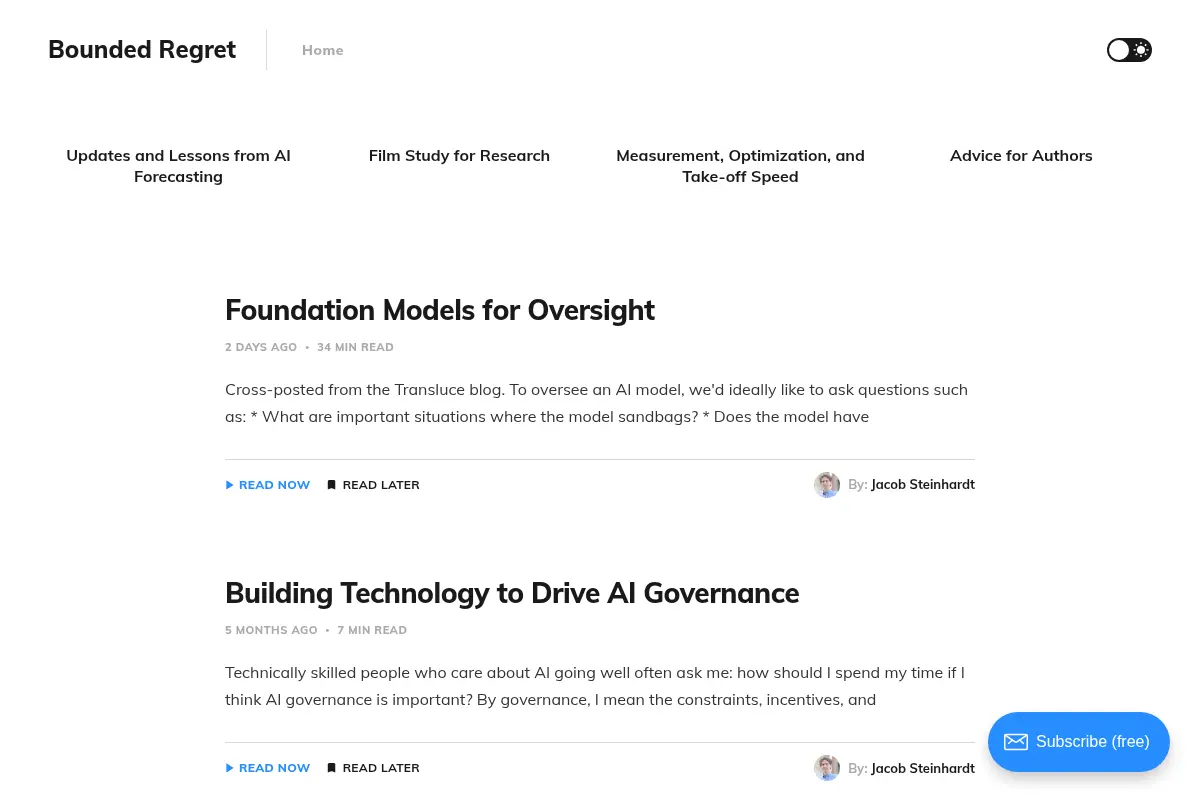Screen dimensions: 1200x800
Task: Open Measurement, Optimization, and Take-off Speed
Action: 740,166
